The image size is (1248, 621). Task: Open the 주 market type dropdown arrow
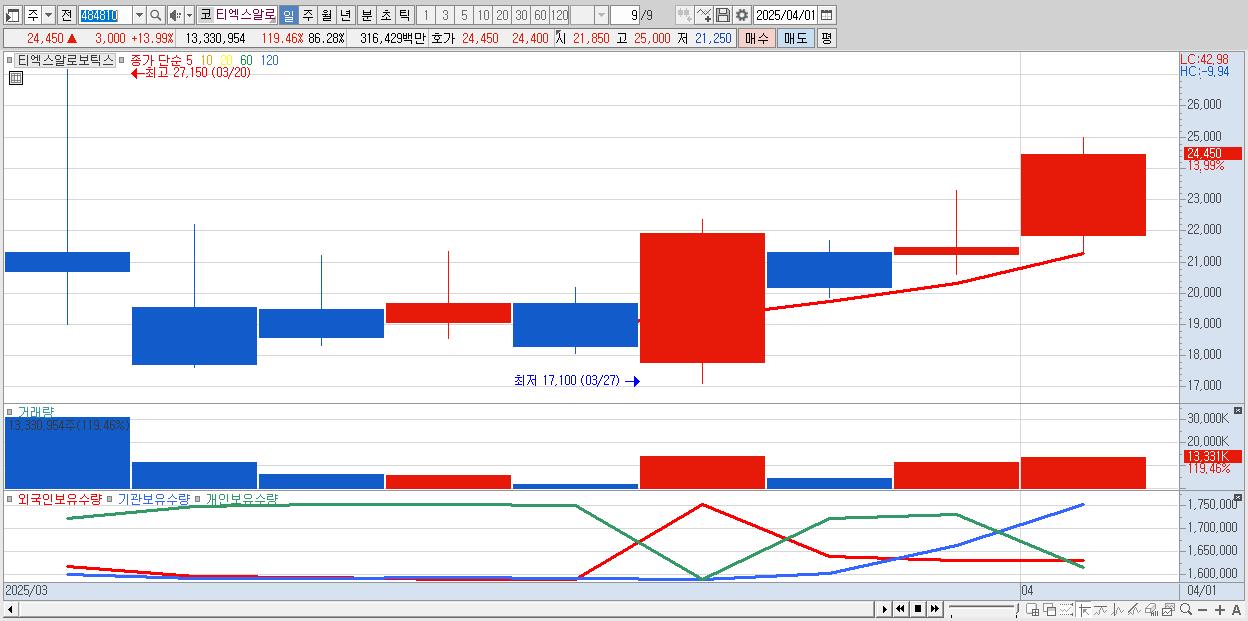pyautogui.click(x=49, y=15)
